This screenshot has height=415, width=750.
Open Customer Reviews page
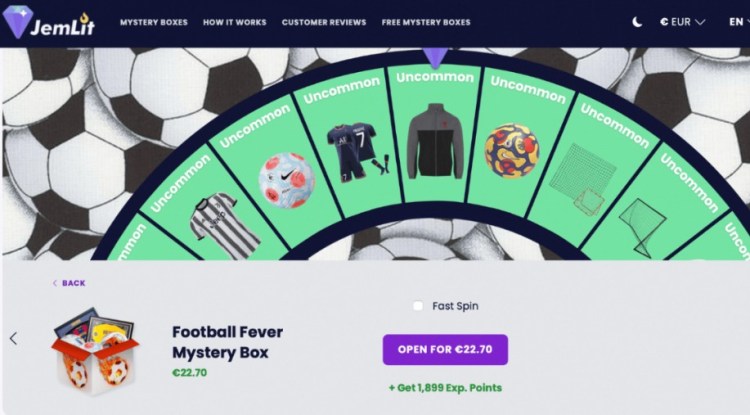coord(324,22)
